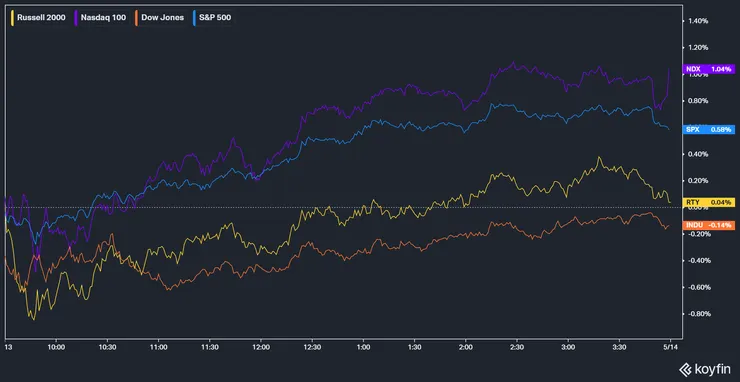
Task: Click the orange Dow Jones legend color bar
Action: [x=136, y=18]
